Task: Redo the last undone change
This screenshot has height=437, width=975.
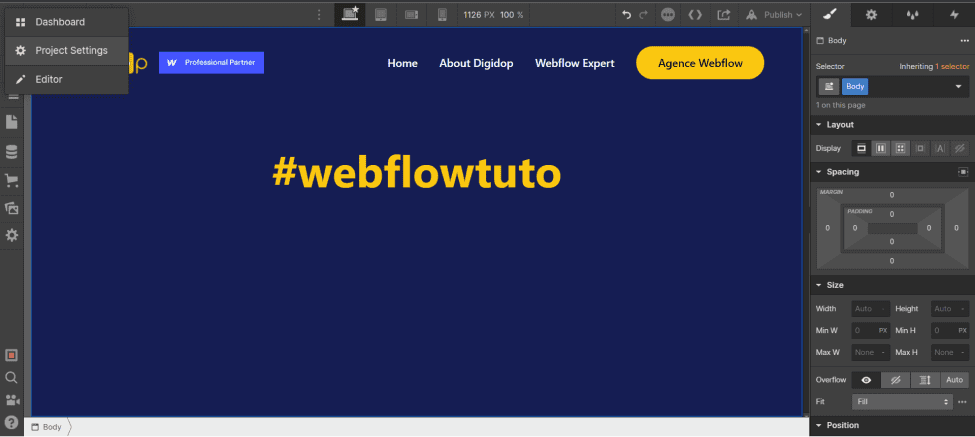Action: (644, 14)
